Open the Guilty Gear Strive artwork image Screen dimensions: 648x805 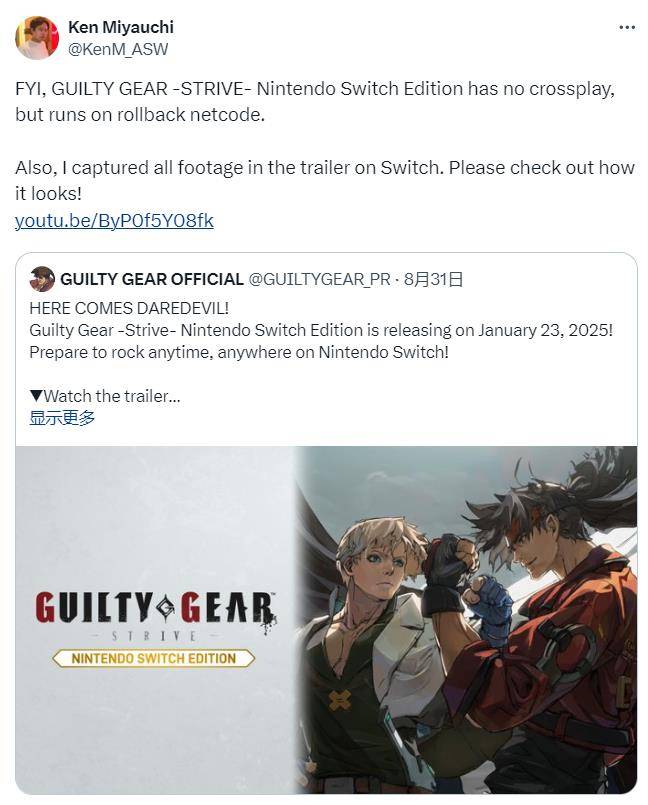click(327, 620)
